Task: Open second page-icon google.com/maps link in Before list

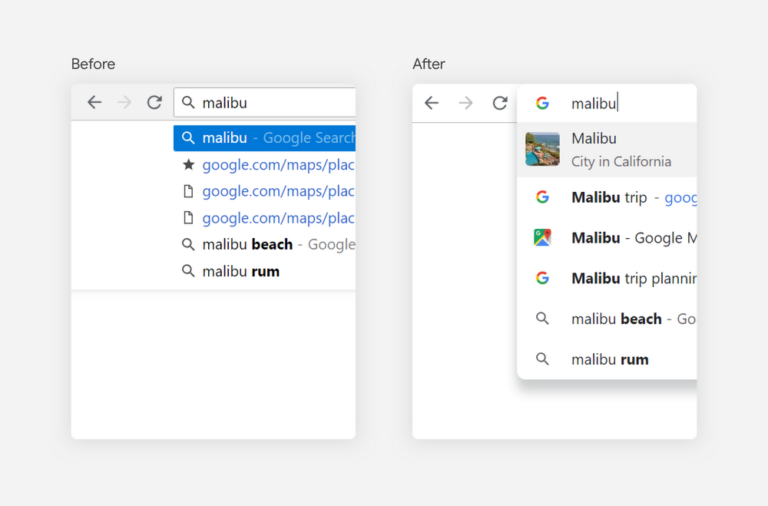Action: tap(278, 218)
